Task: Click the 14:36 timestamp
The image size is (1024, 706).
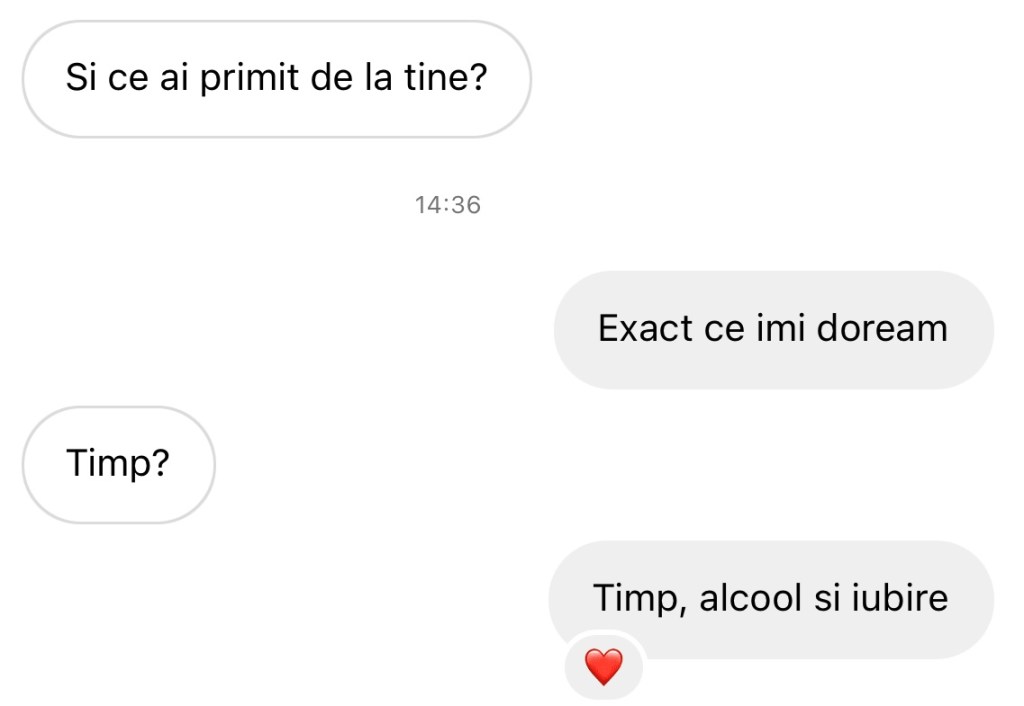Action: (x=448, y=205)
